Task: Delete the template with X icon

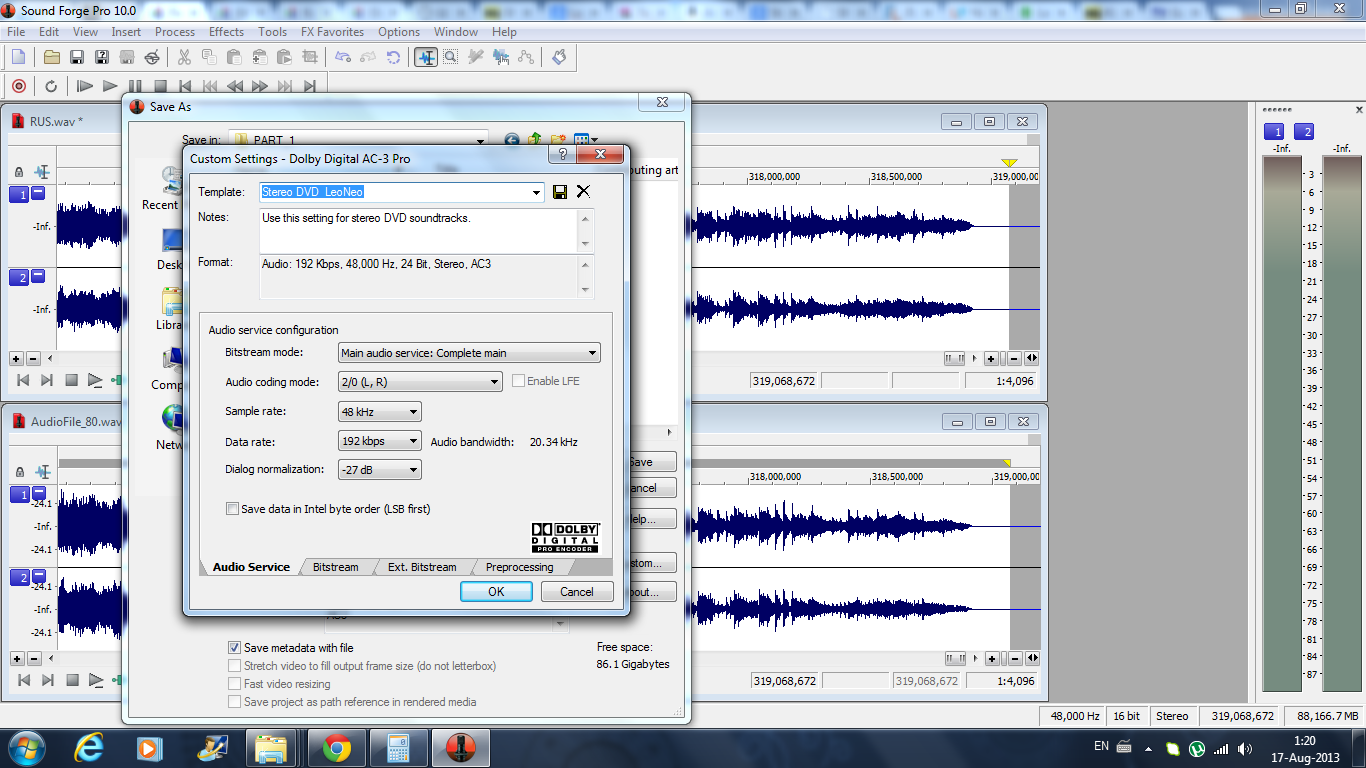Action: coord(583,192)
